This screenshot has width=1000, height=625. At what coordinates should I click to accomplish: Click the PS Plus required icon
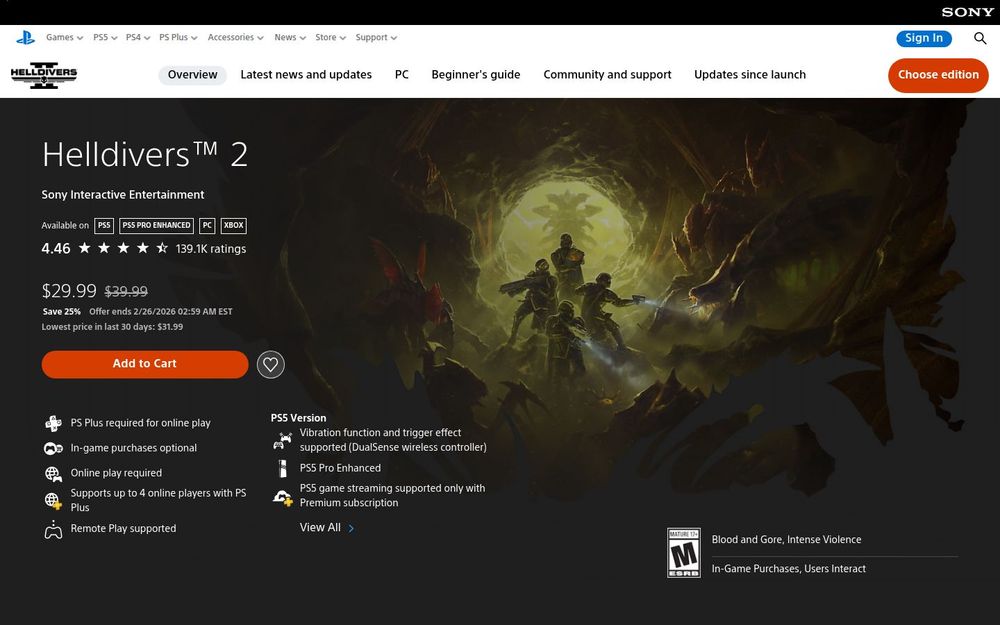53,423
